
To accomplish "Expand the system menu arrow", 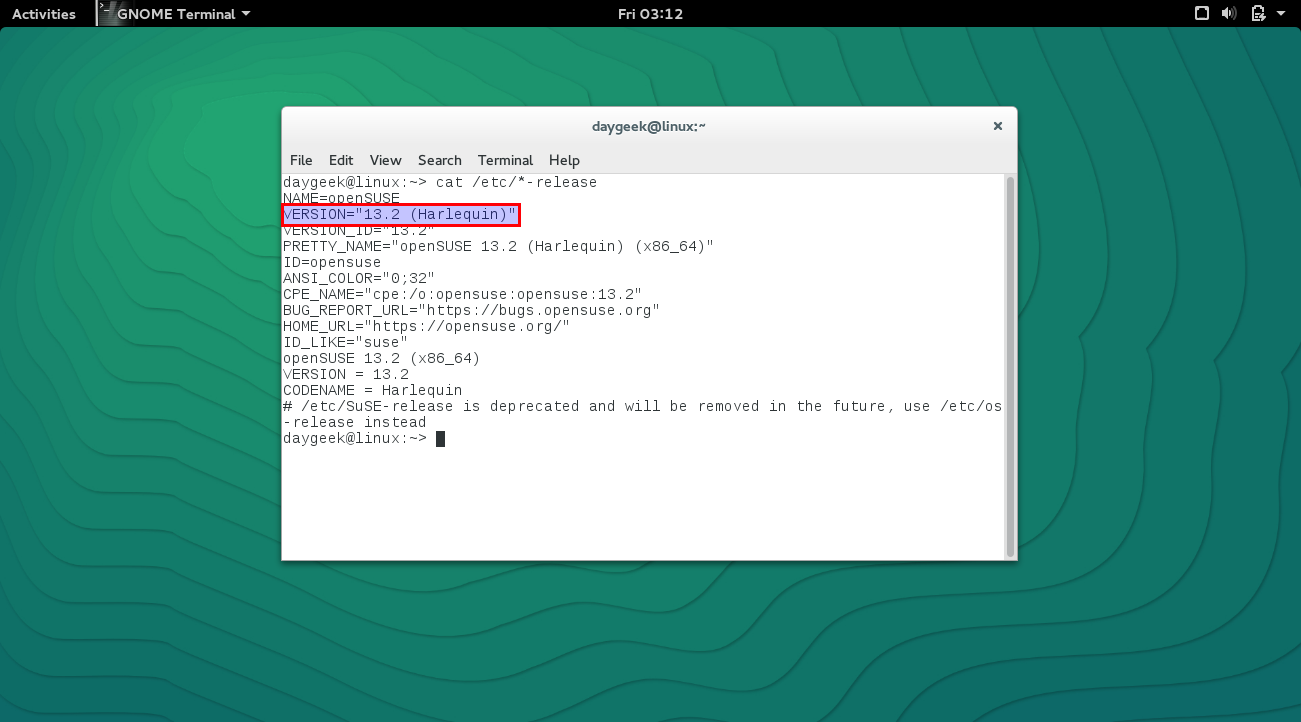I will point(1281,14).
